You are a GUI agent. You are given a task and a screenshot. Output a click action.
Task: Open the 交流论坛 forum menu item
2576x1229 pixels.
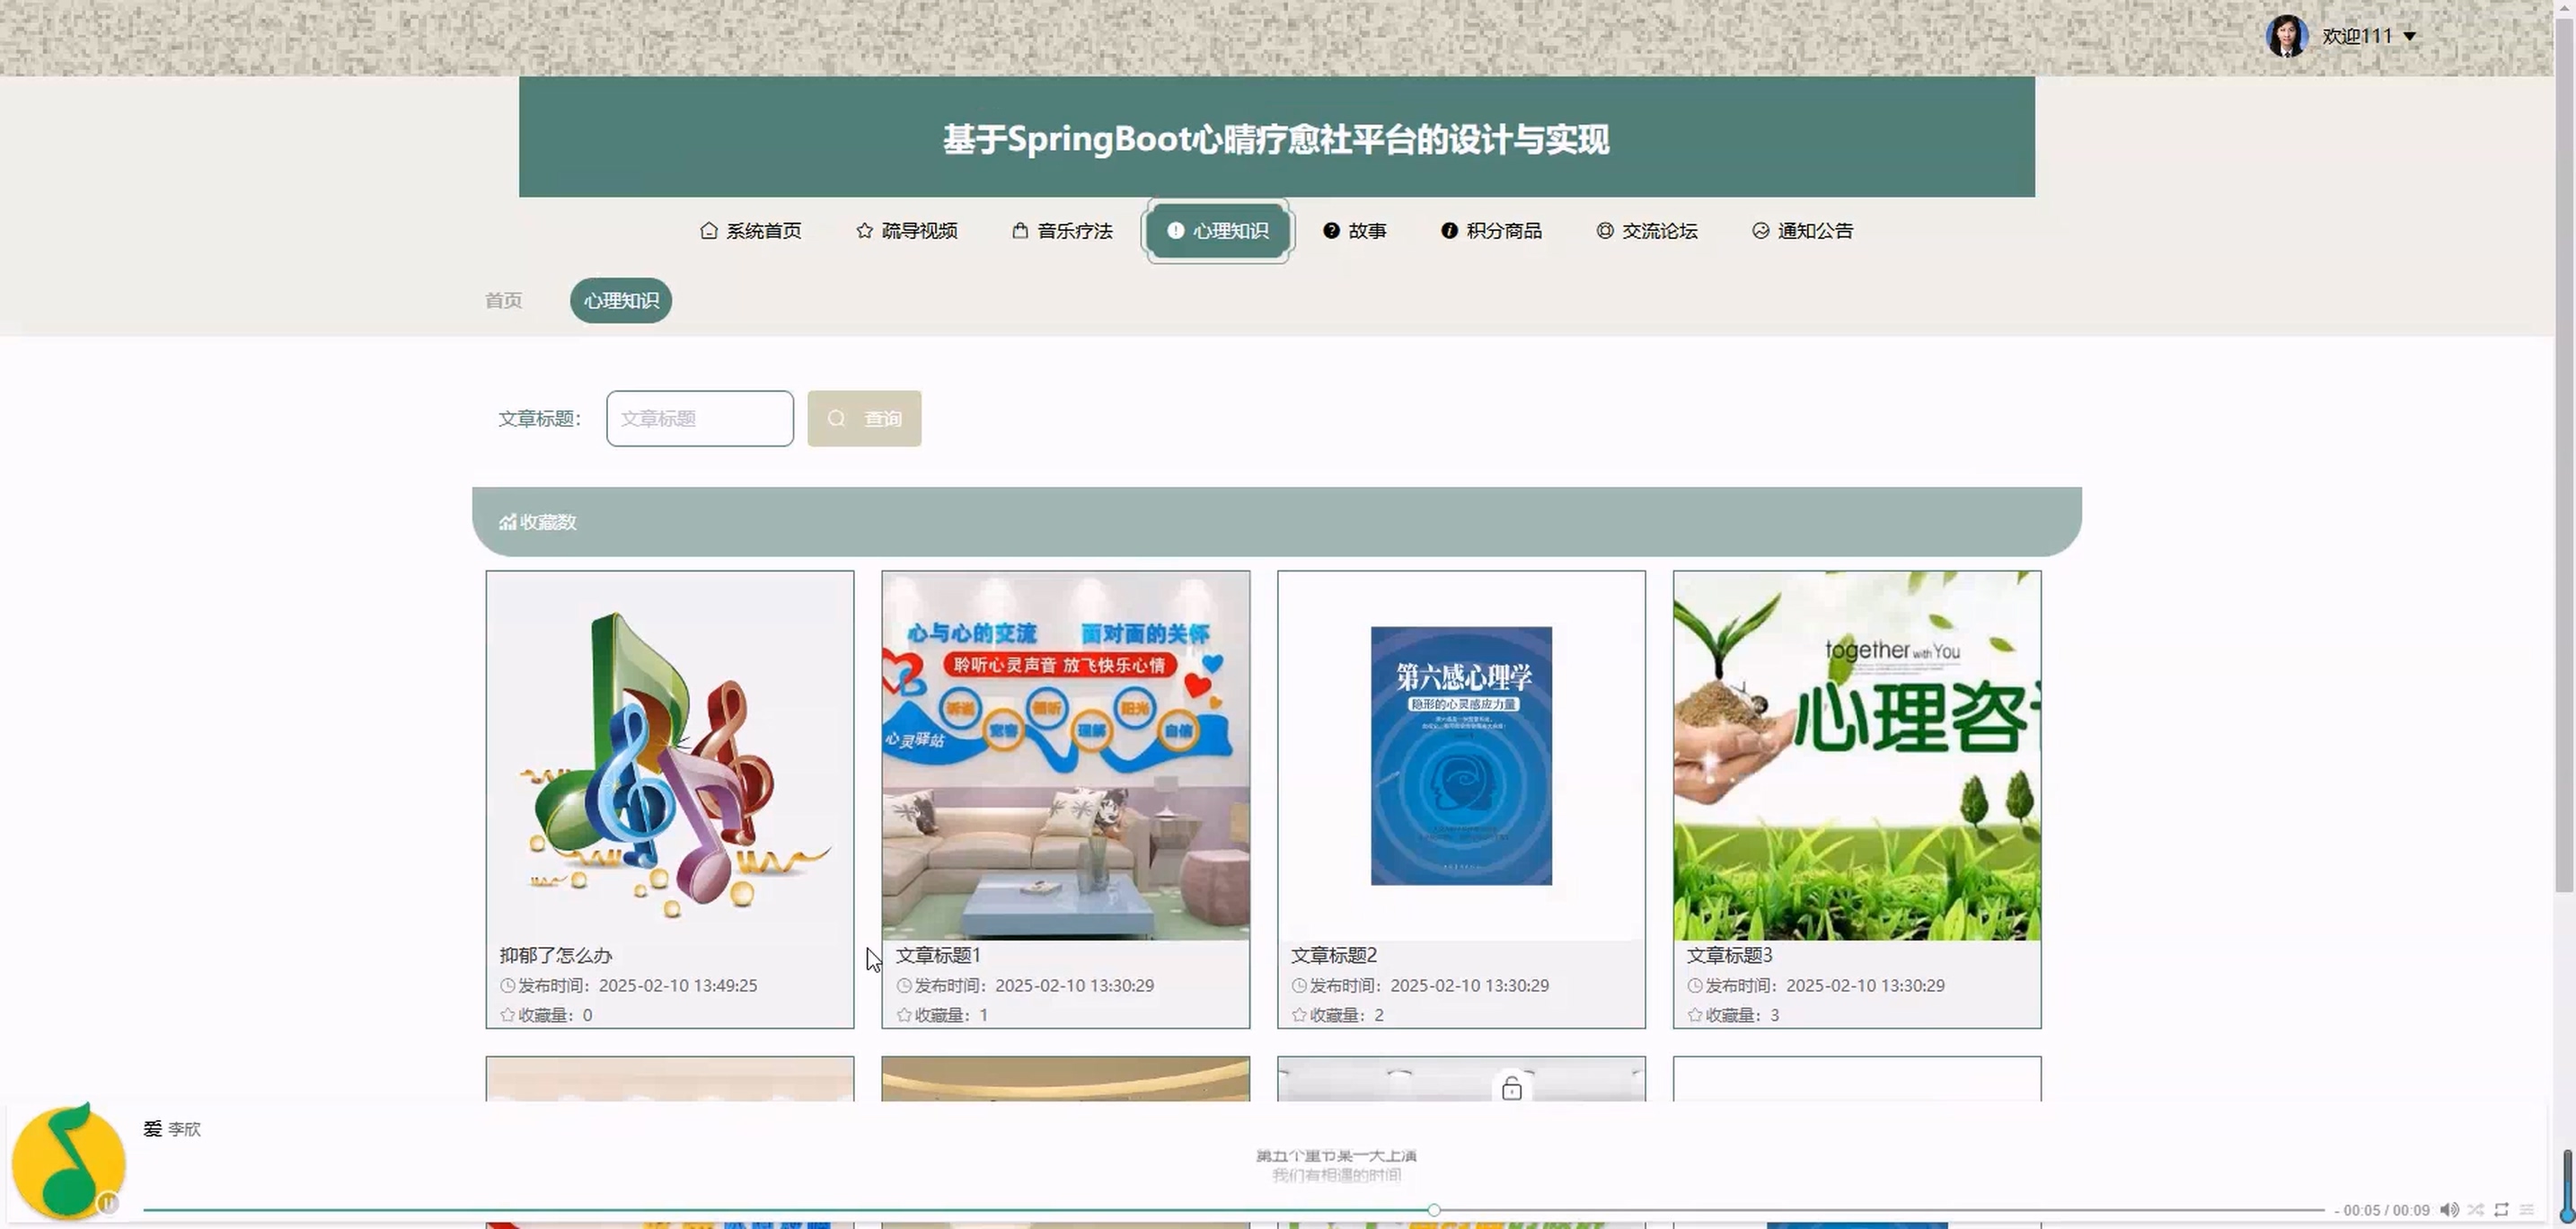click(1647, 231)
